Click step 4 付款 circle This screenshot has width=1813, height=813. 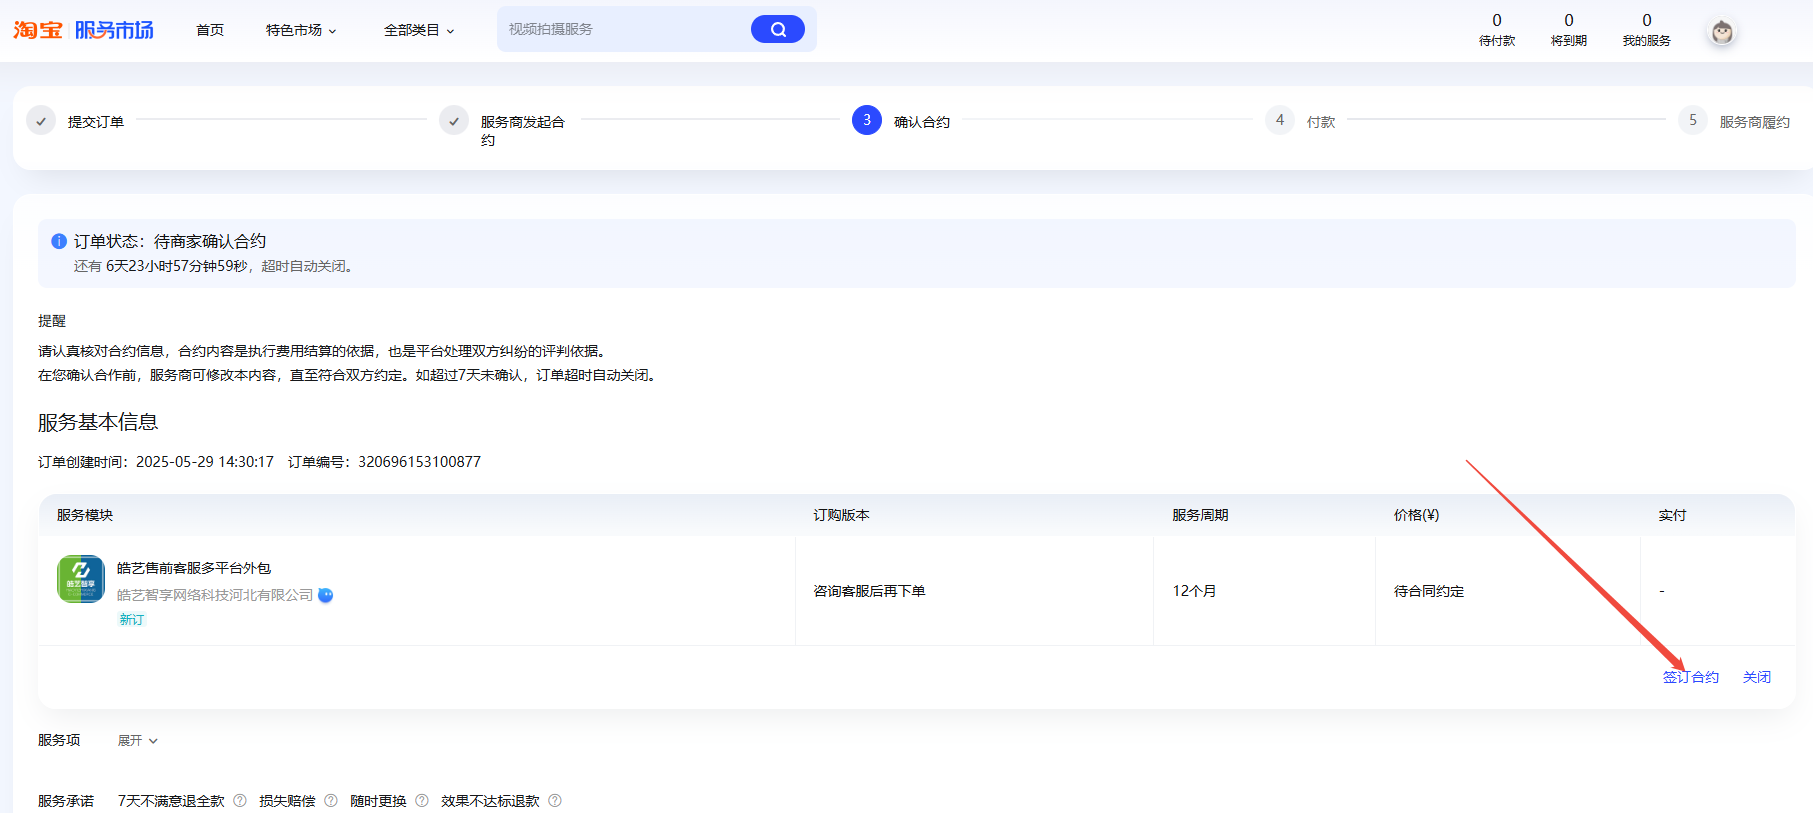pyautogui.click(x=1280, y=120)
